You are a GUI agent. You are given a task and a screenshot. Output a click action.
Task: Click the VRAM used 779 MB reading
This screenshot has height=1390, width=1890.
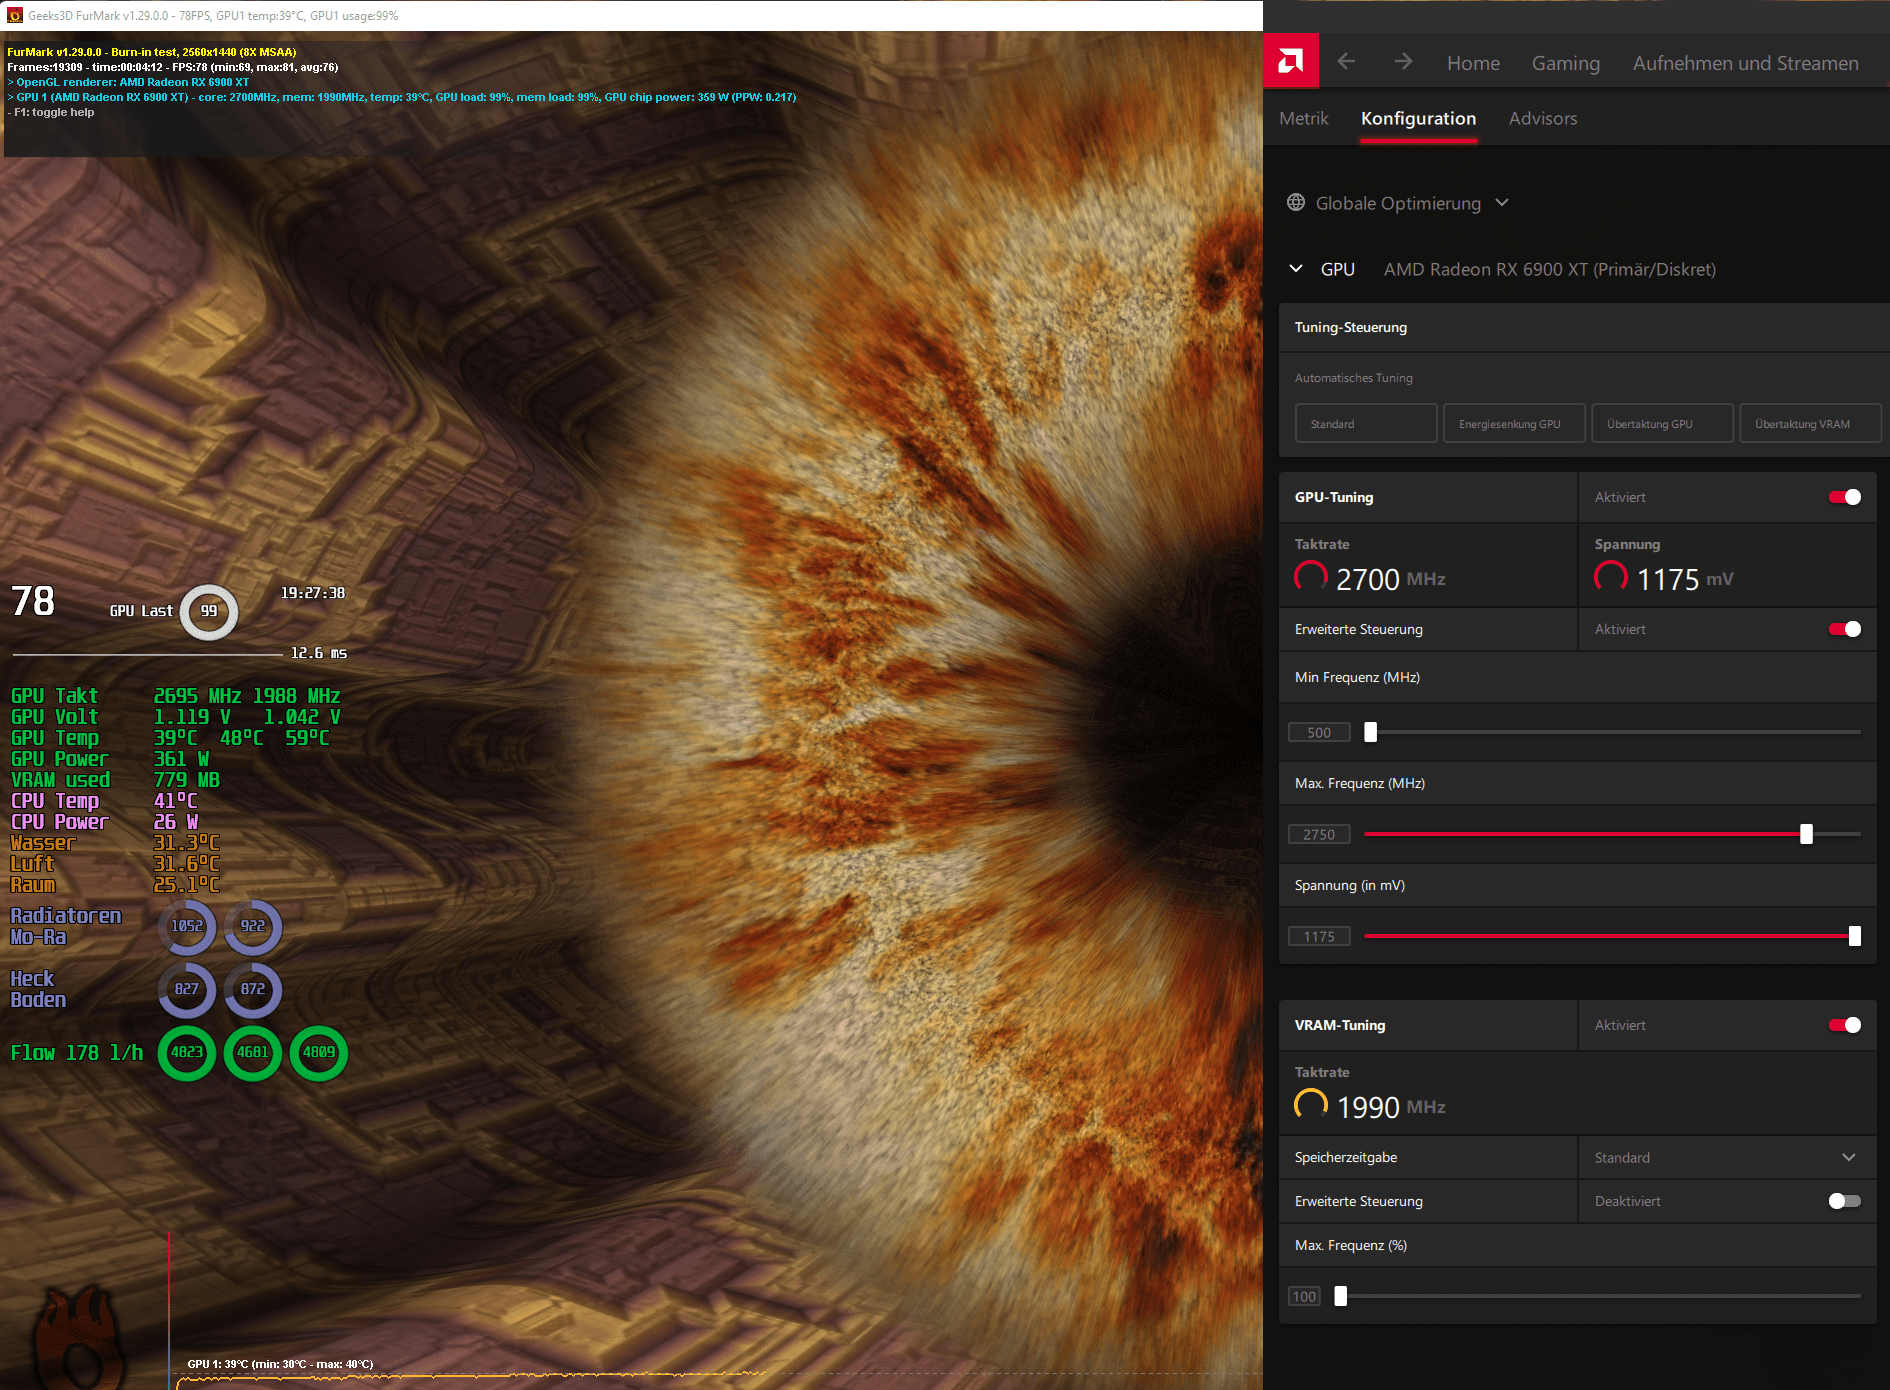[115, 780]
